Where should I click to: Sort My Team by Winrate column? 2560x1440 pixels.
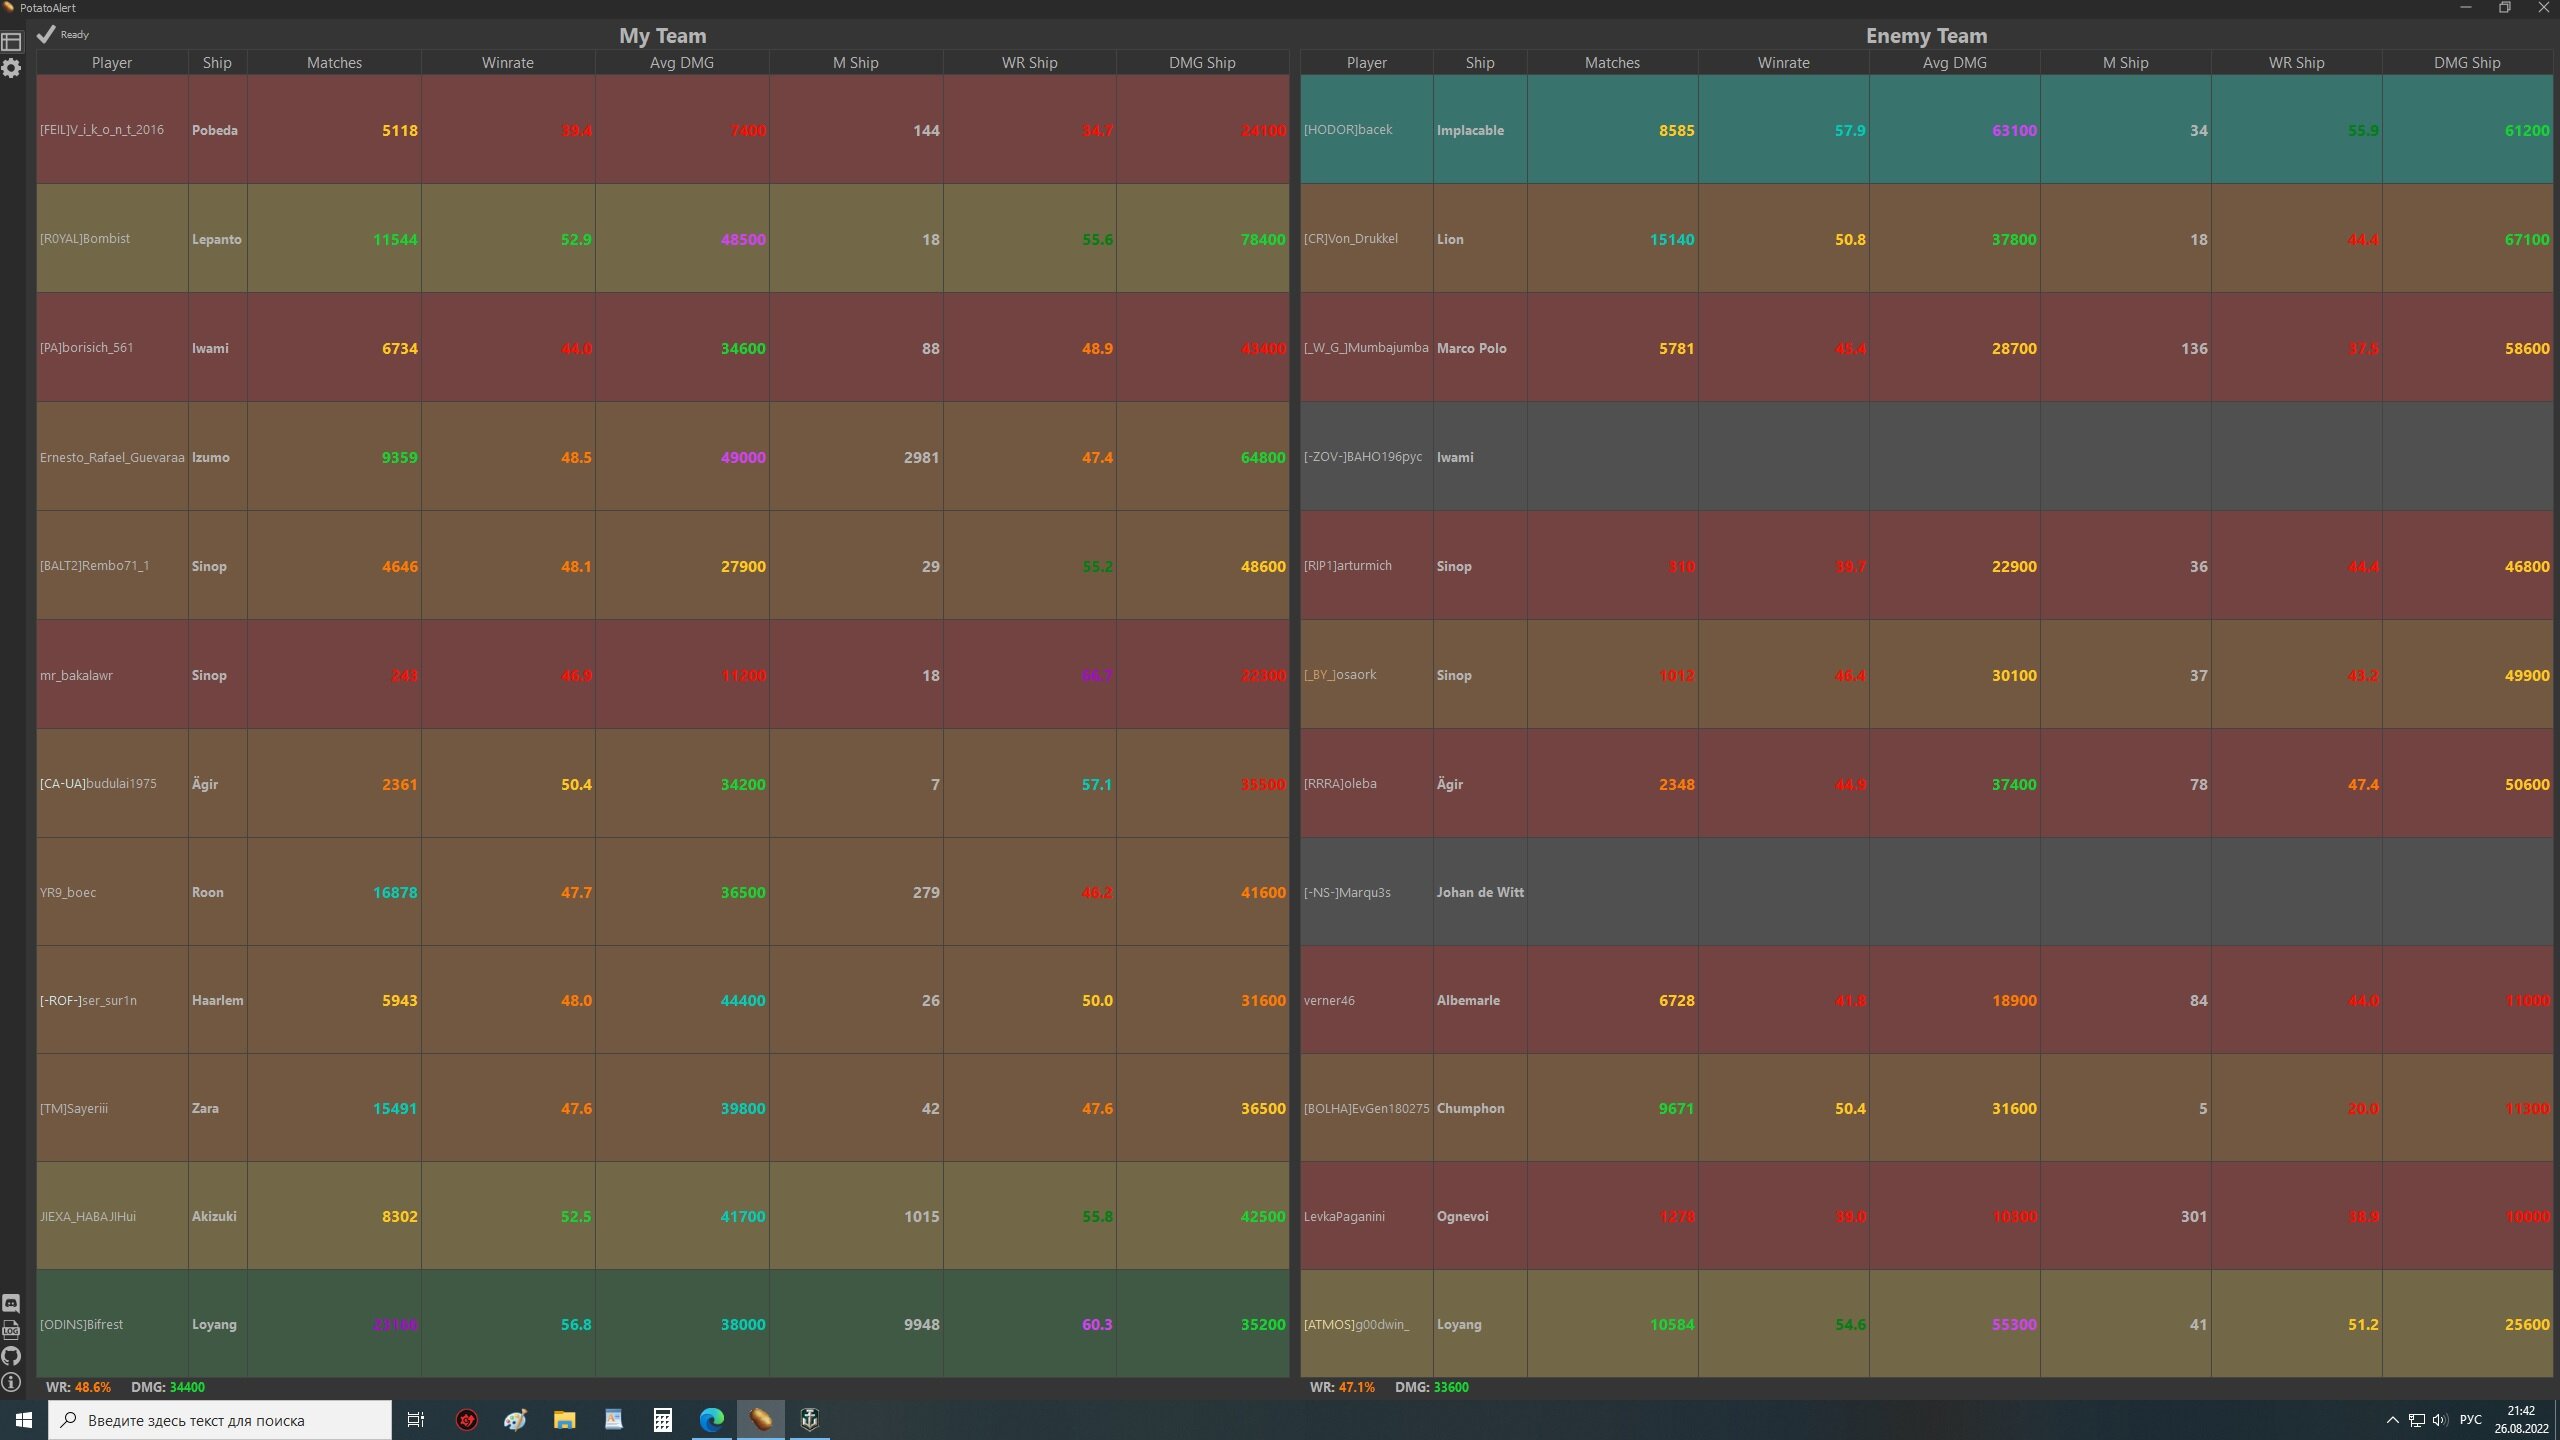click(x=507, y=62)
